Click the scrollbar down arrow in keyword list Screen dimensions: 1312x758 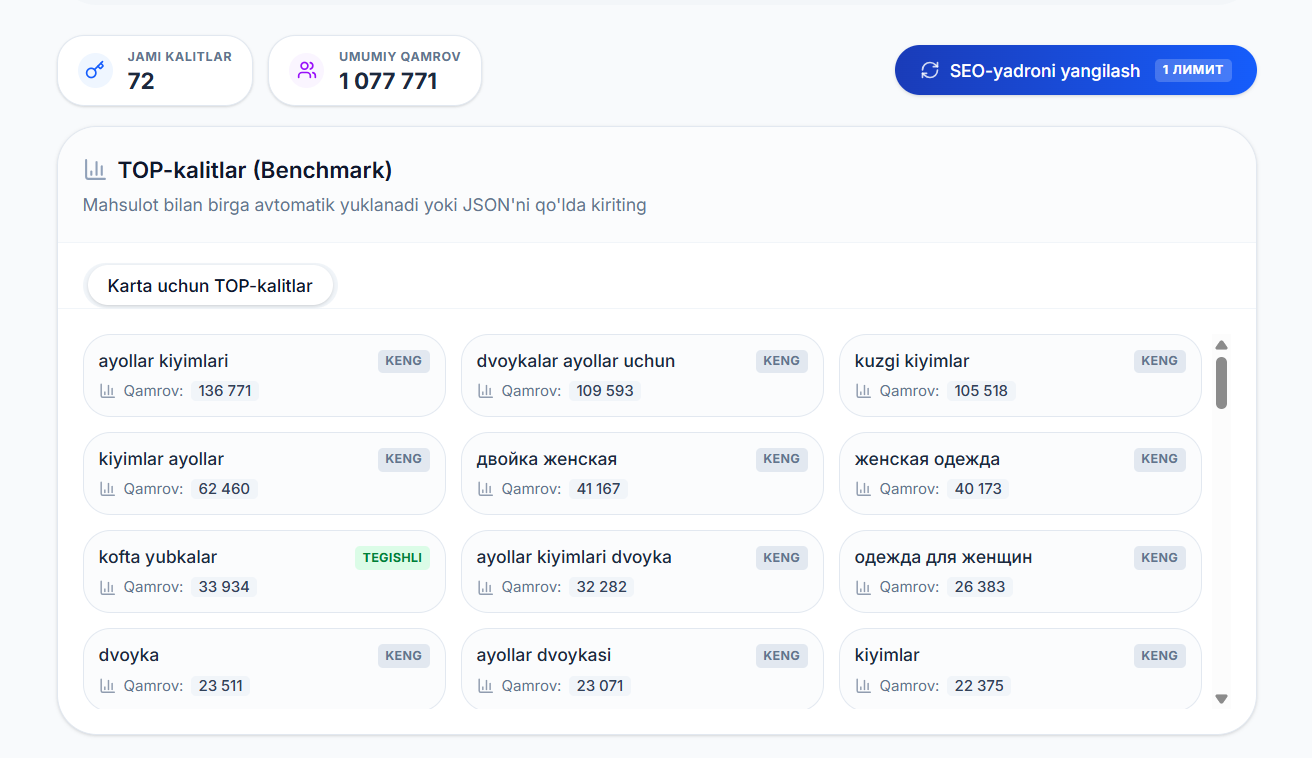click(1221, 699)
